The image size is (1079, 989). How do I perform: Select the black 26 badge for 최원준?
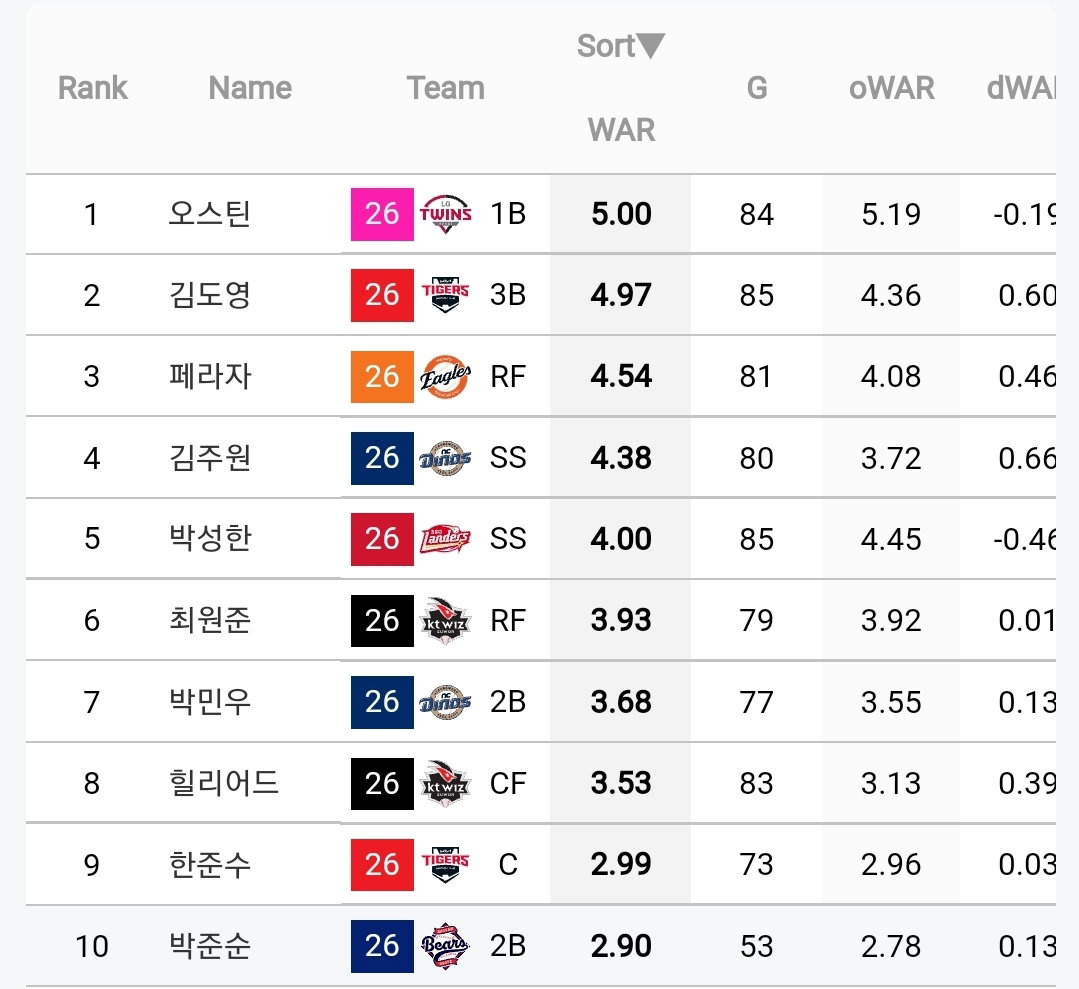pyautogui.click(x=382, y=620)
